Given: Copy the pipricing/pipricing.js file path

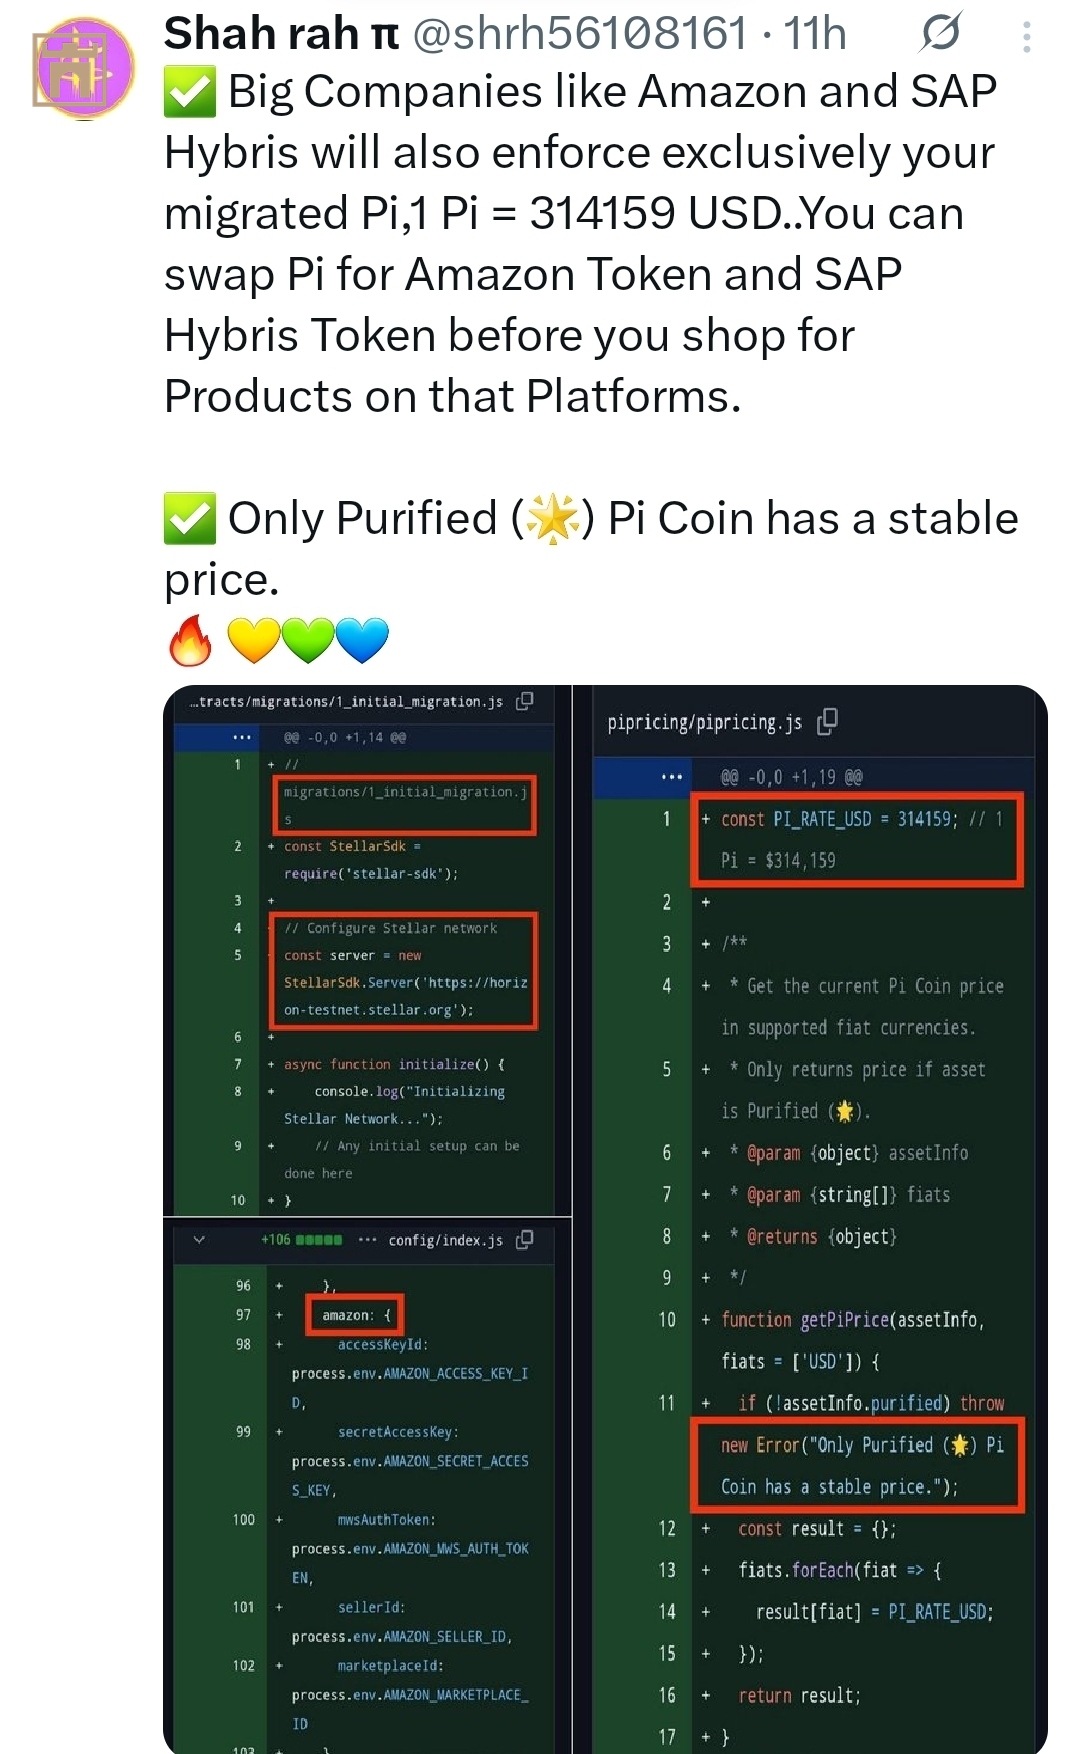Looking at the screenshot, I should [827, 721].
